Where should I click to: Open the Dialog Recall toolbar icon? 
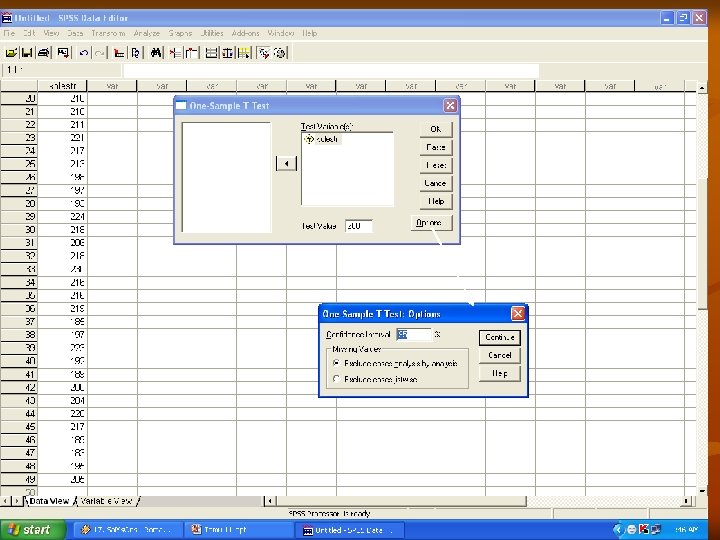(63, 53)
